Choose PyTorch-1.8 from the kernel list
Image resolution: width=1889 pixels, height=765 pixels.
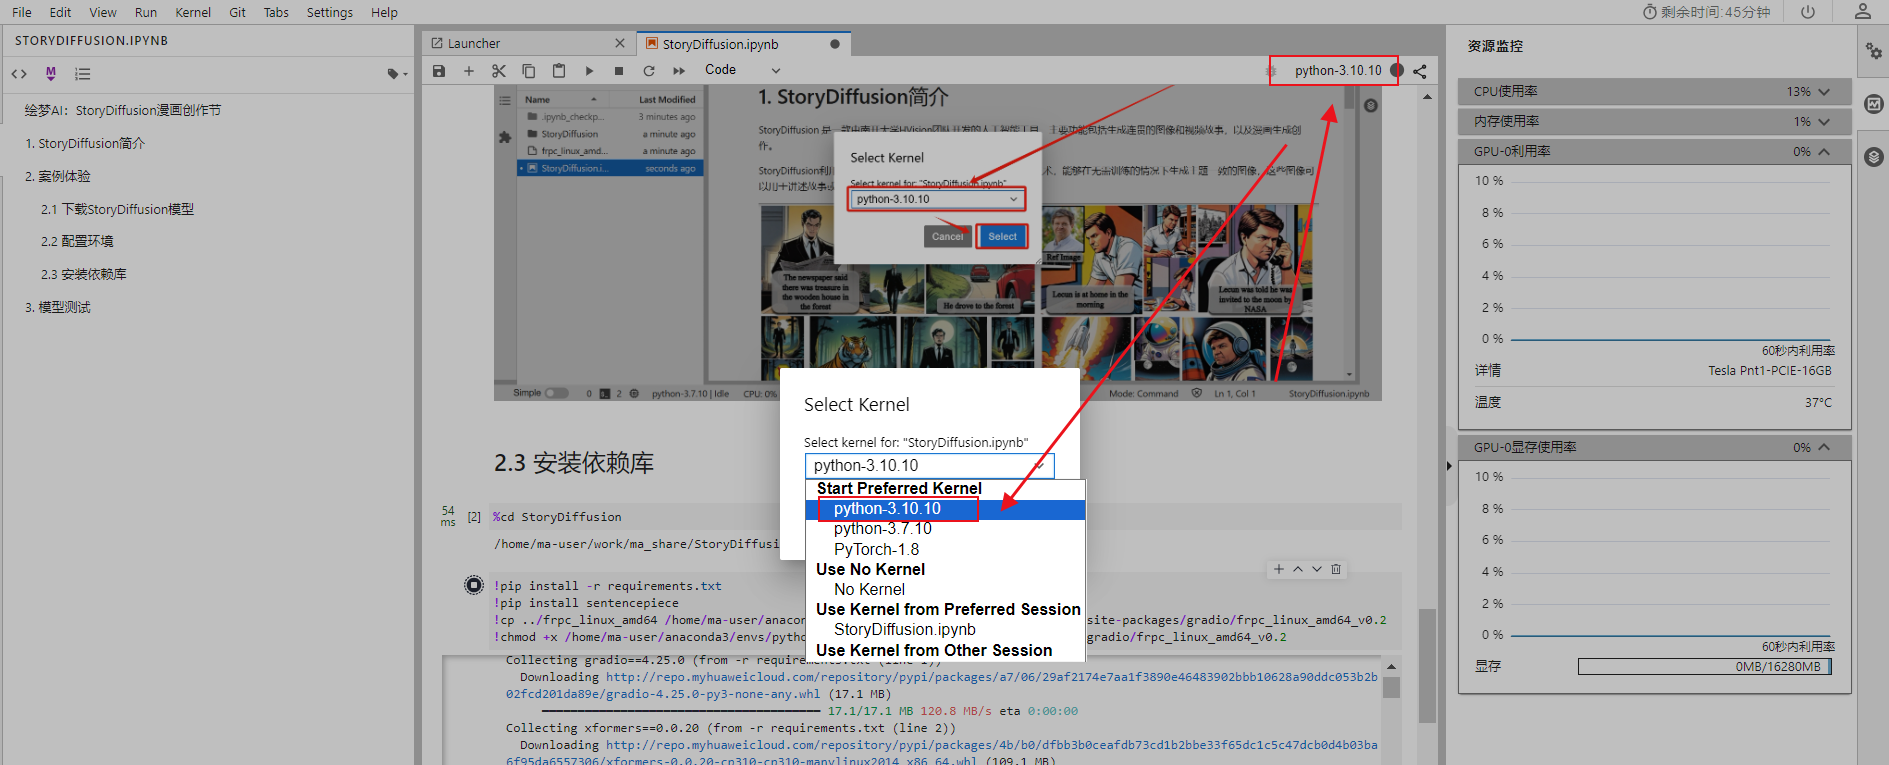point(945,550)
